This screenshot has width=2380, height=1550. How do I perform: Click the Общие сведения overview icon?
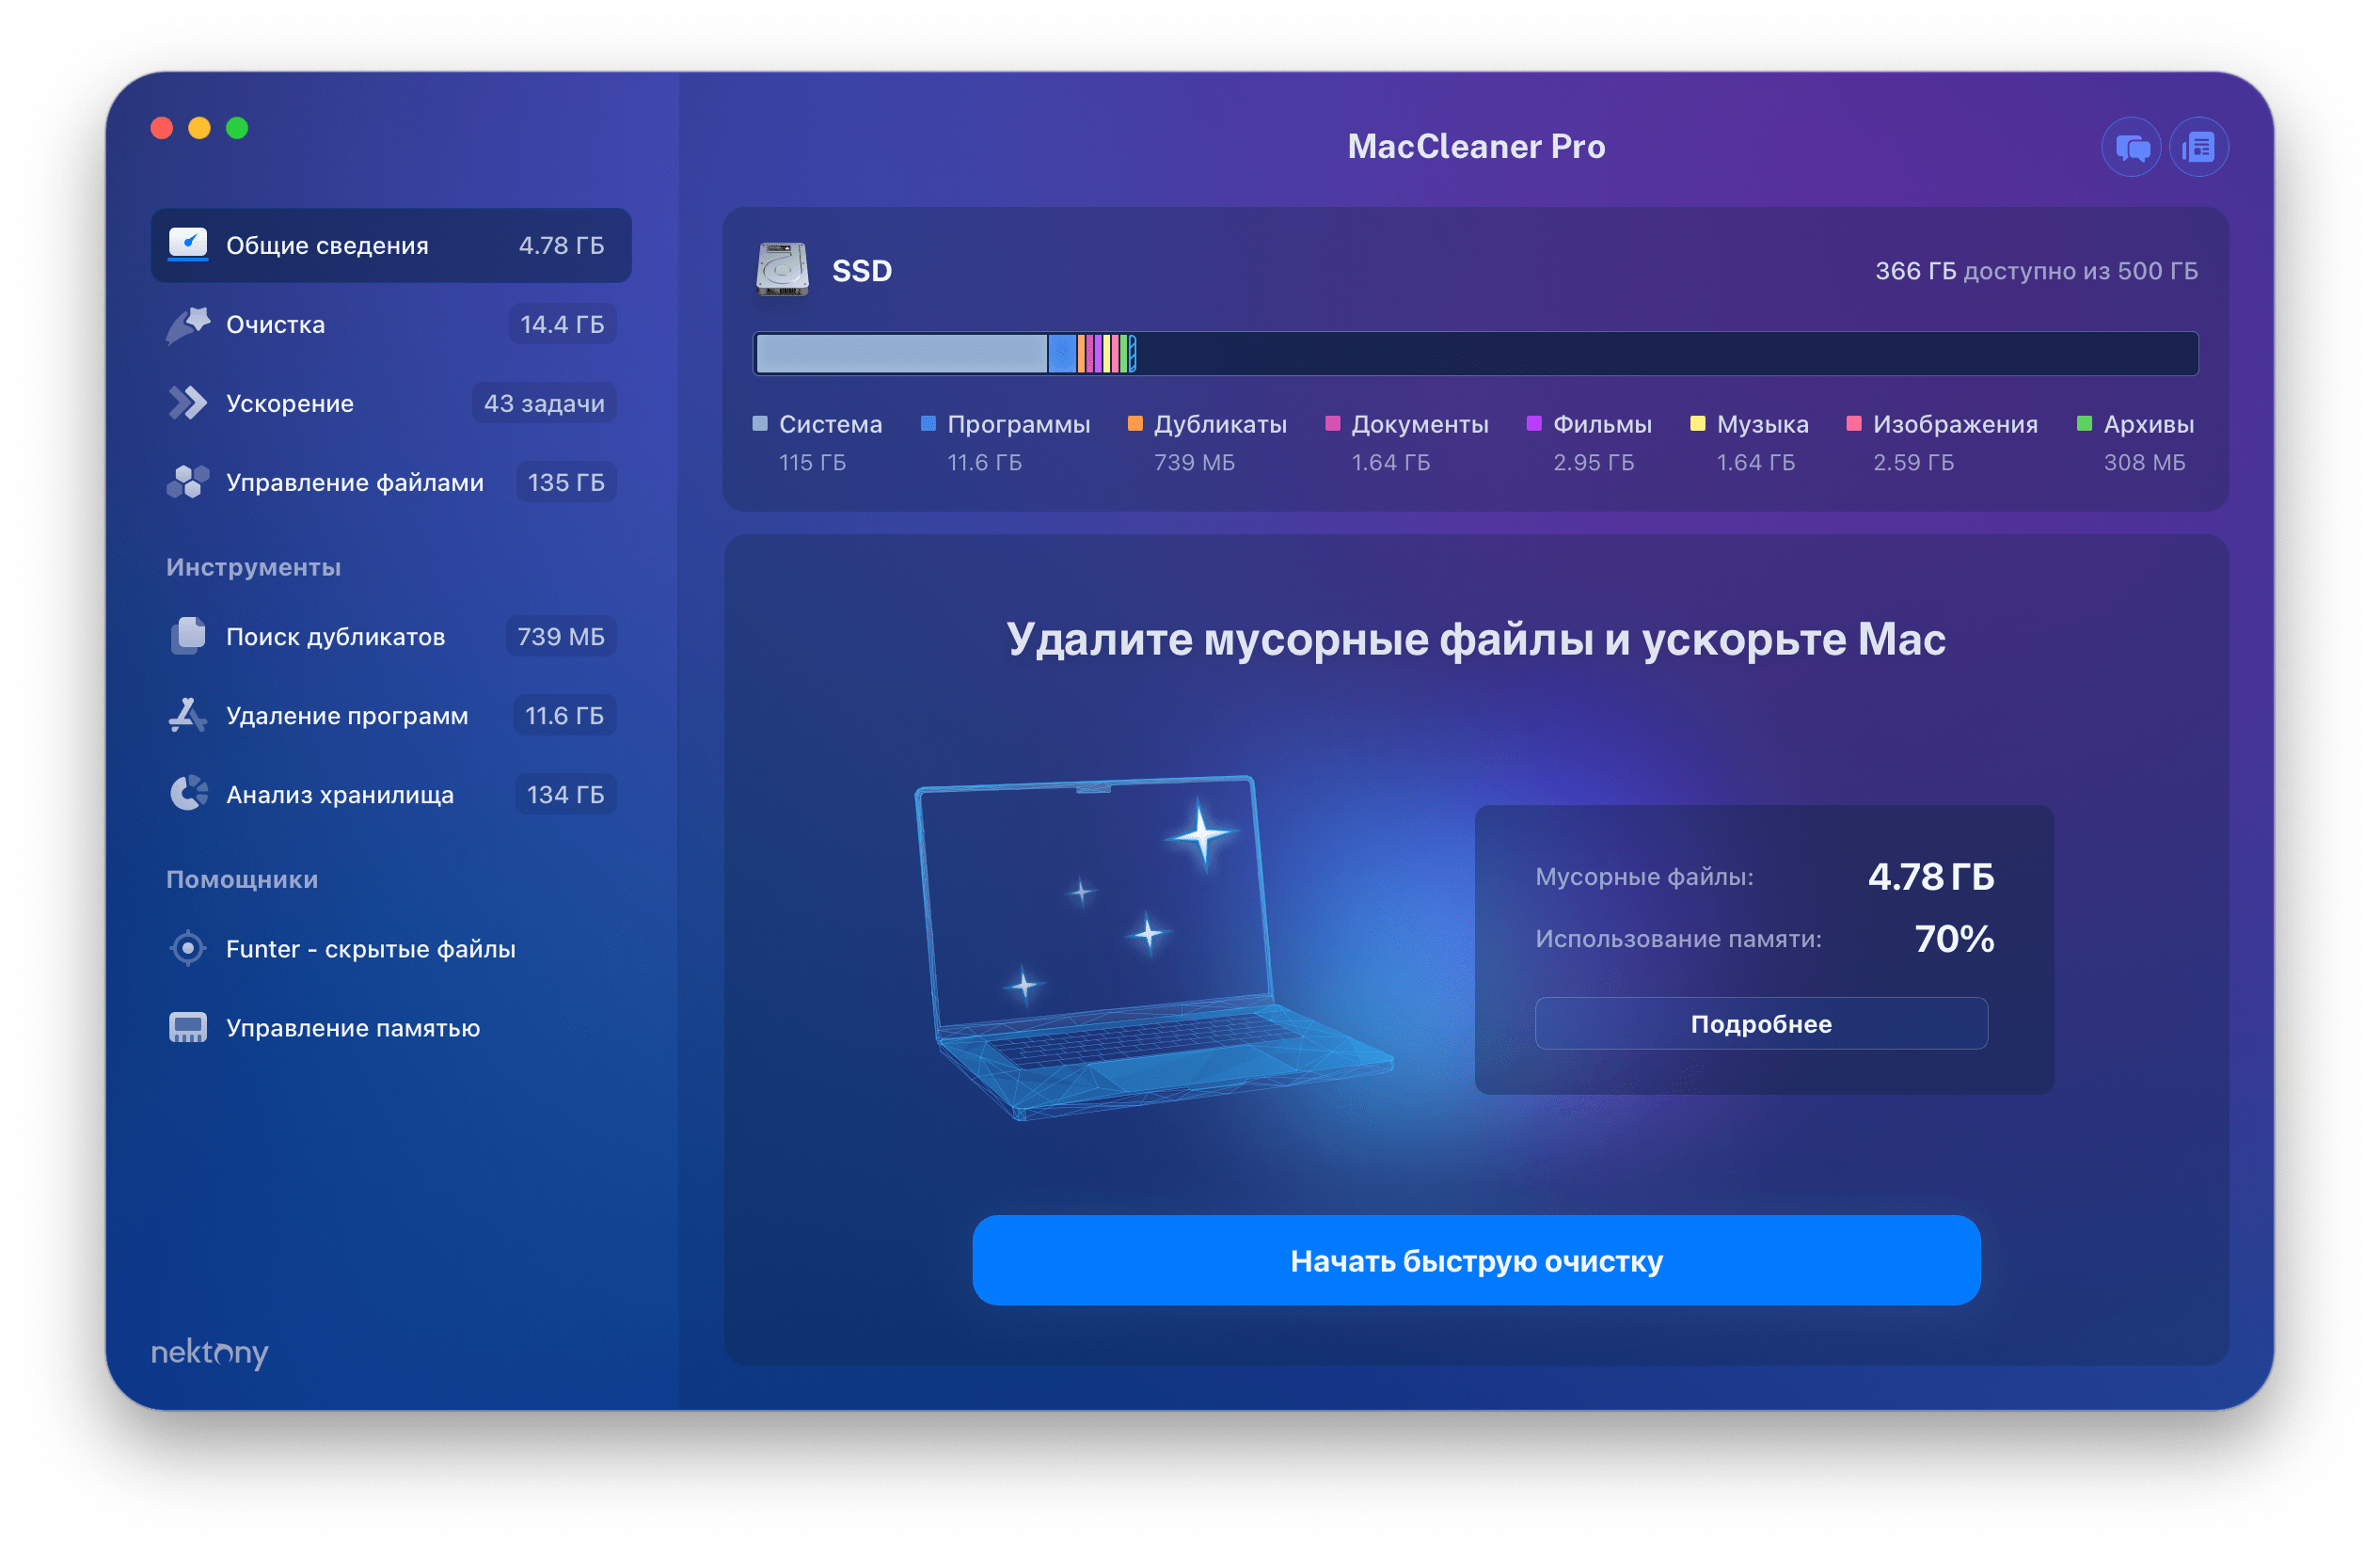coord(187,244)
